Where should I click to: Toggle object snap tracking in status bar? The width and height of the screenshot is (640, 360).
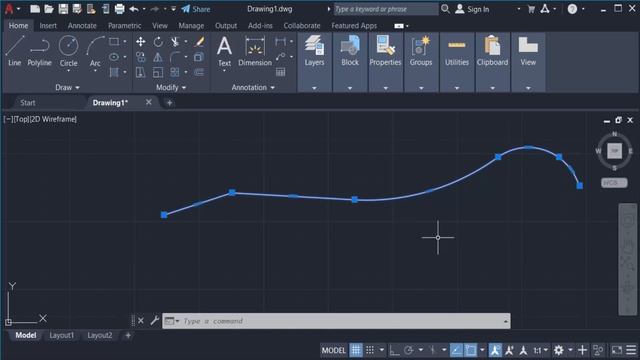(x=457, y=350)
